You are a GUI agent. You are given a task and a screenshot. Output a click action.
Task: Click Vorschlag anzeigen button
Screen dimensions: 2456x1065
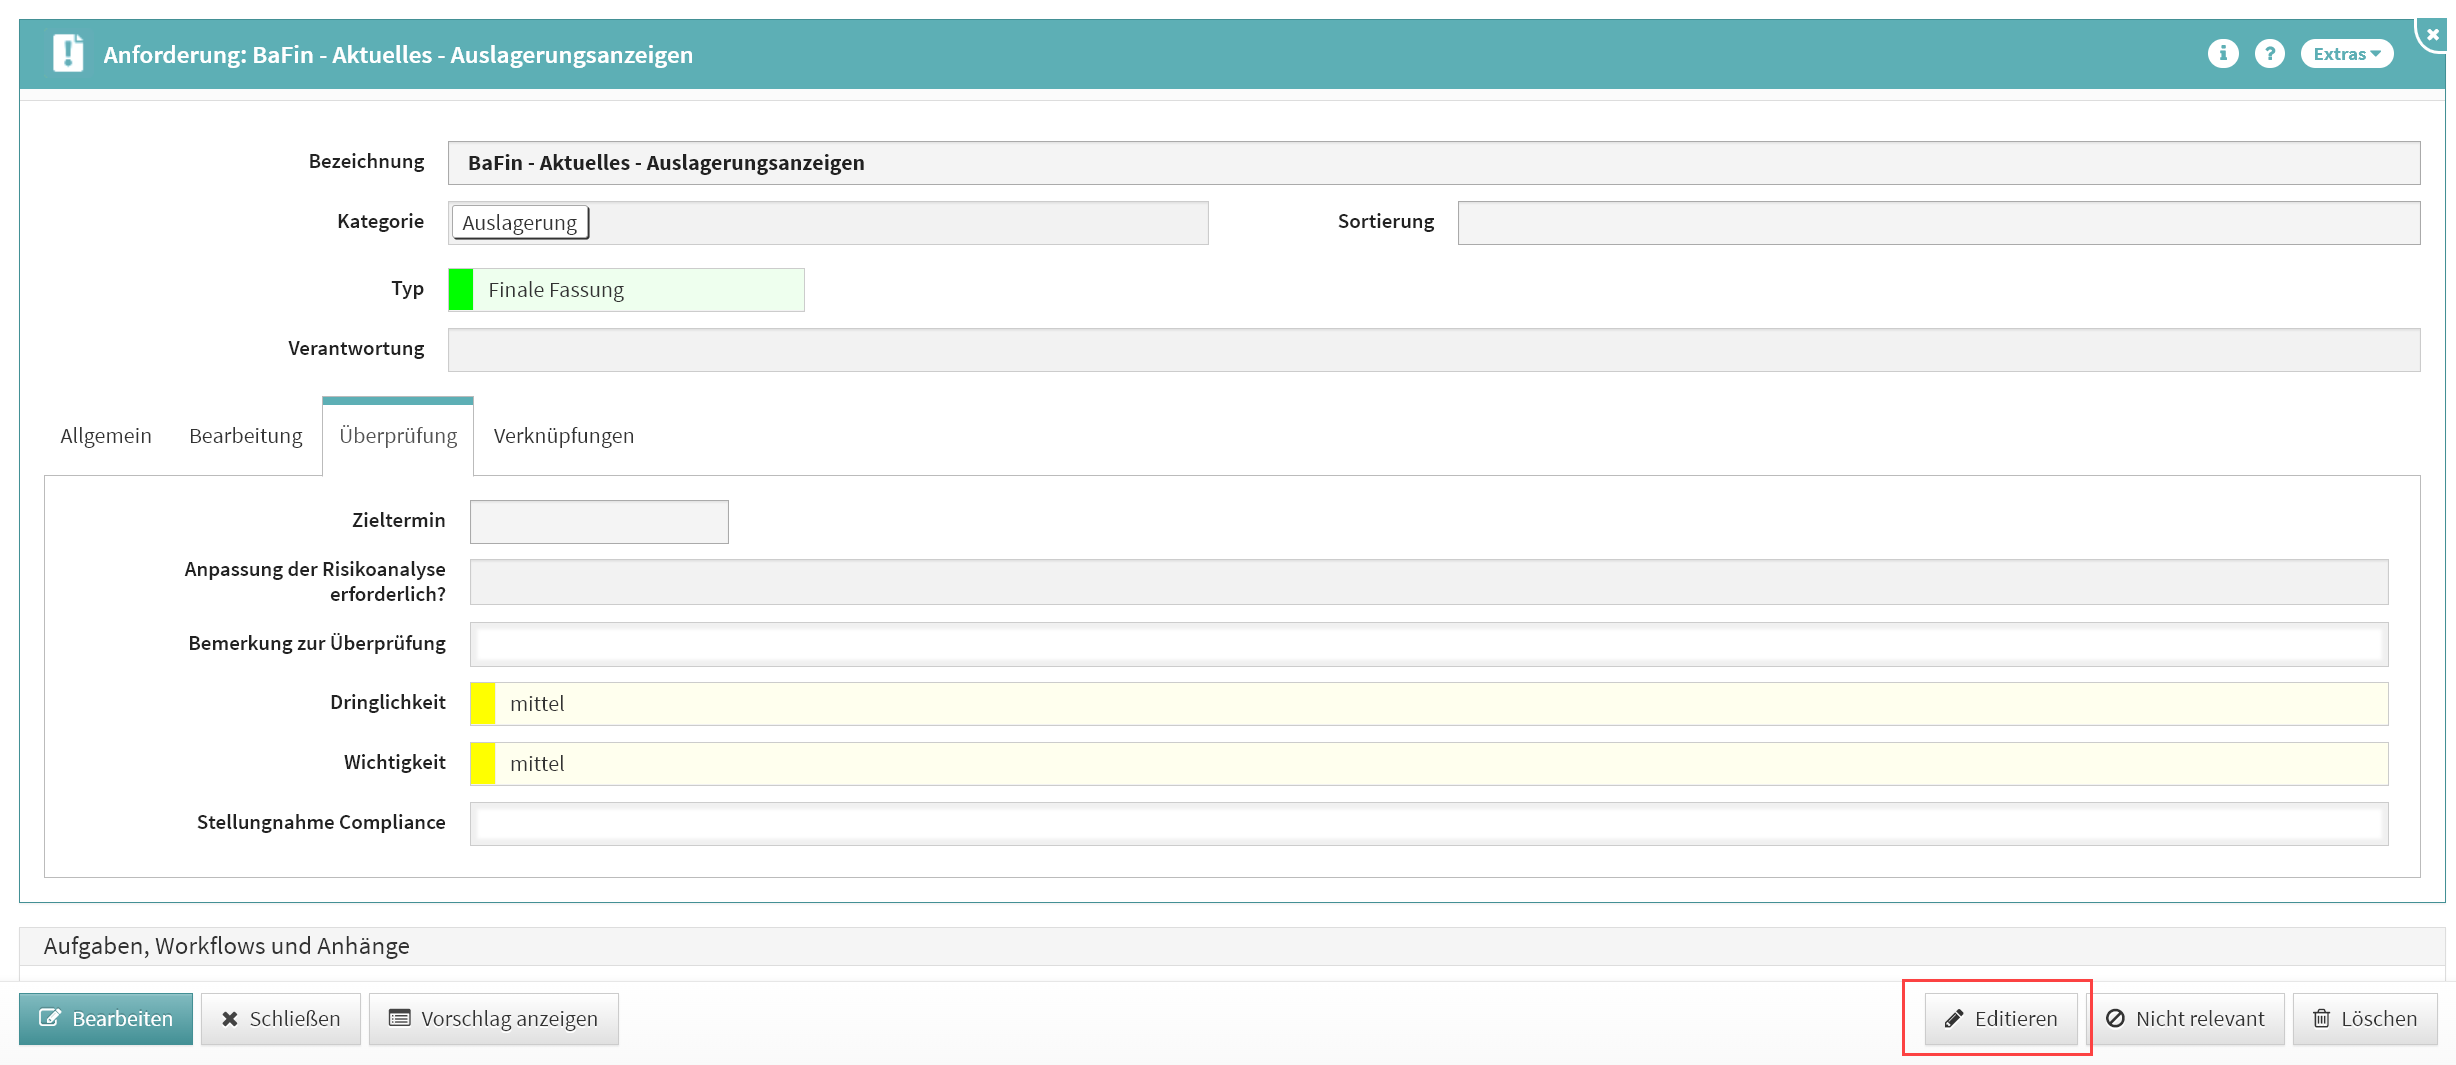pos(493,1018)
